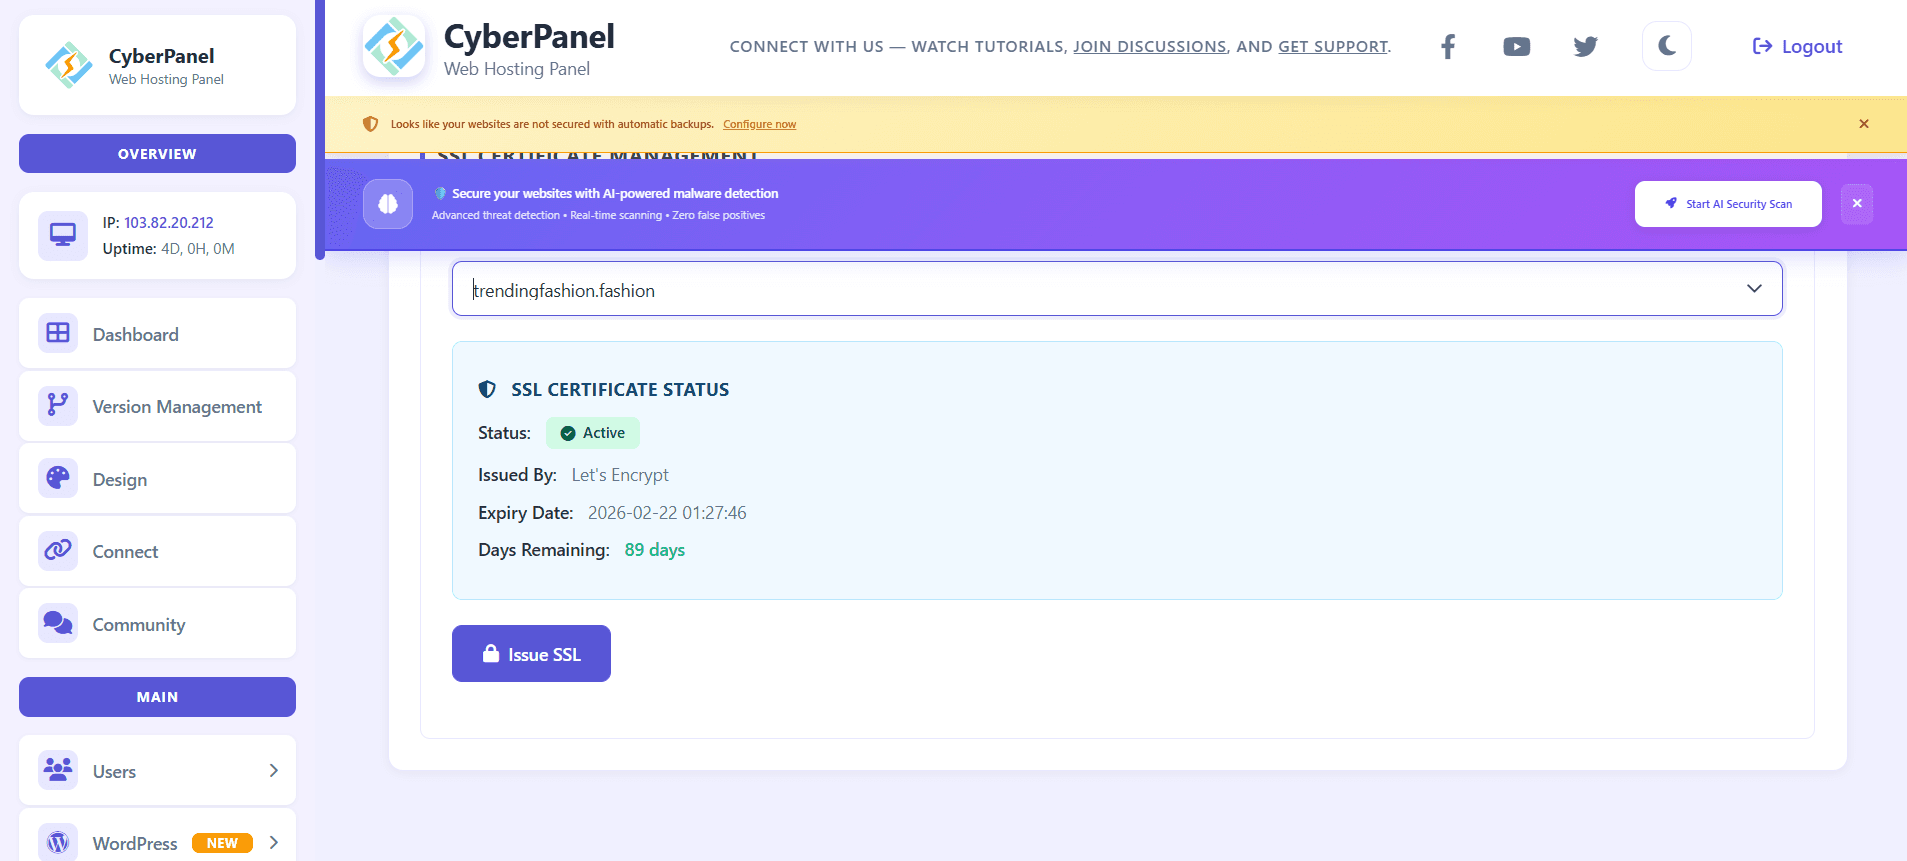The height and width of the screenshot is (861, 1907).
Task: Open the Facebook page icon
Action: [x=1447, y=46]
